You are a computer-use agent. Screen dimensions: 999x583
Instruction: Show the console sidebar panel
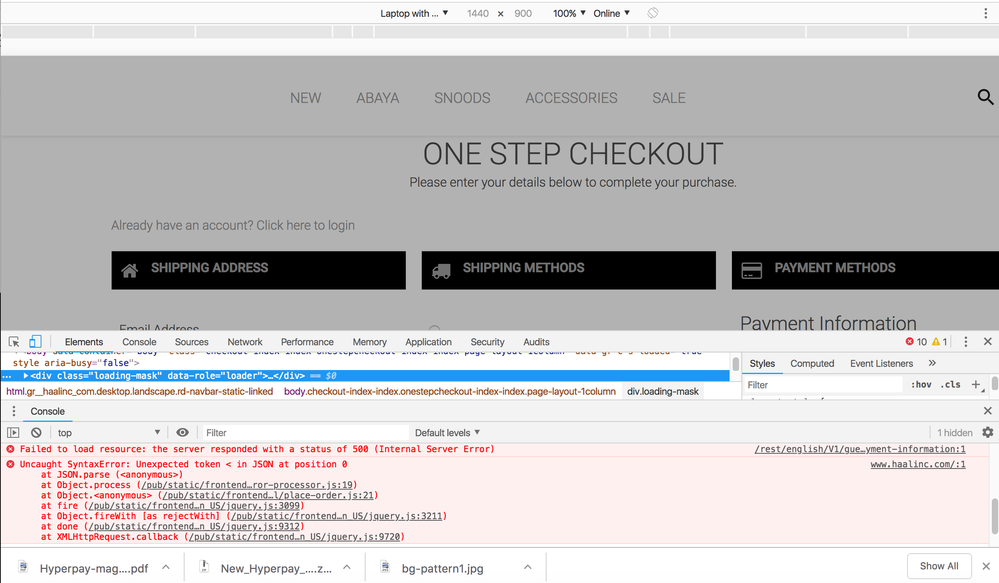[x=13, y=433]
